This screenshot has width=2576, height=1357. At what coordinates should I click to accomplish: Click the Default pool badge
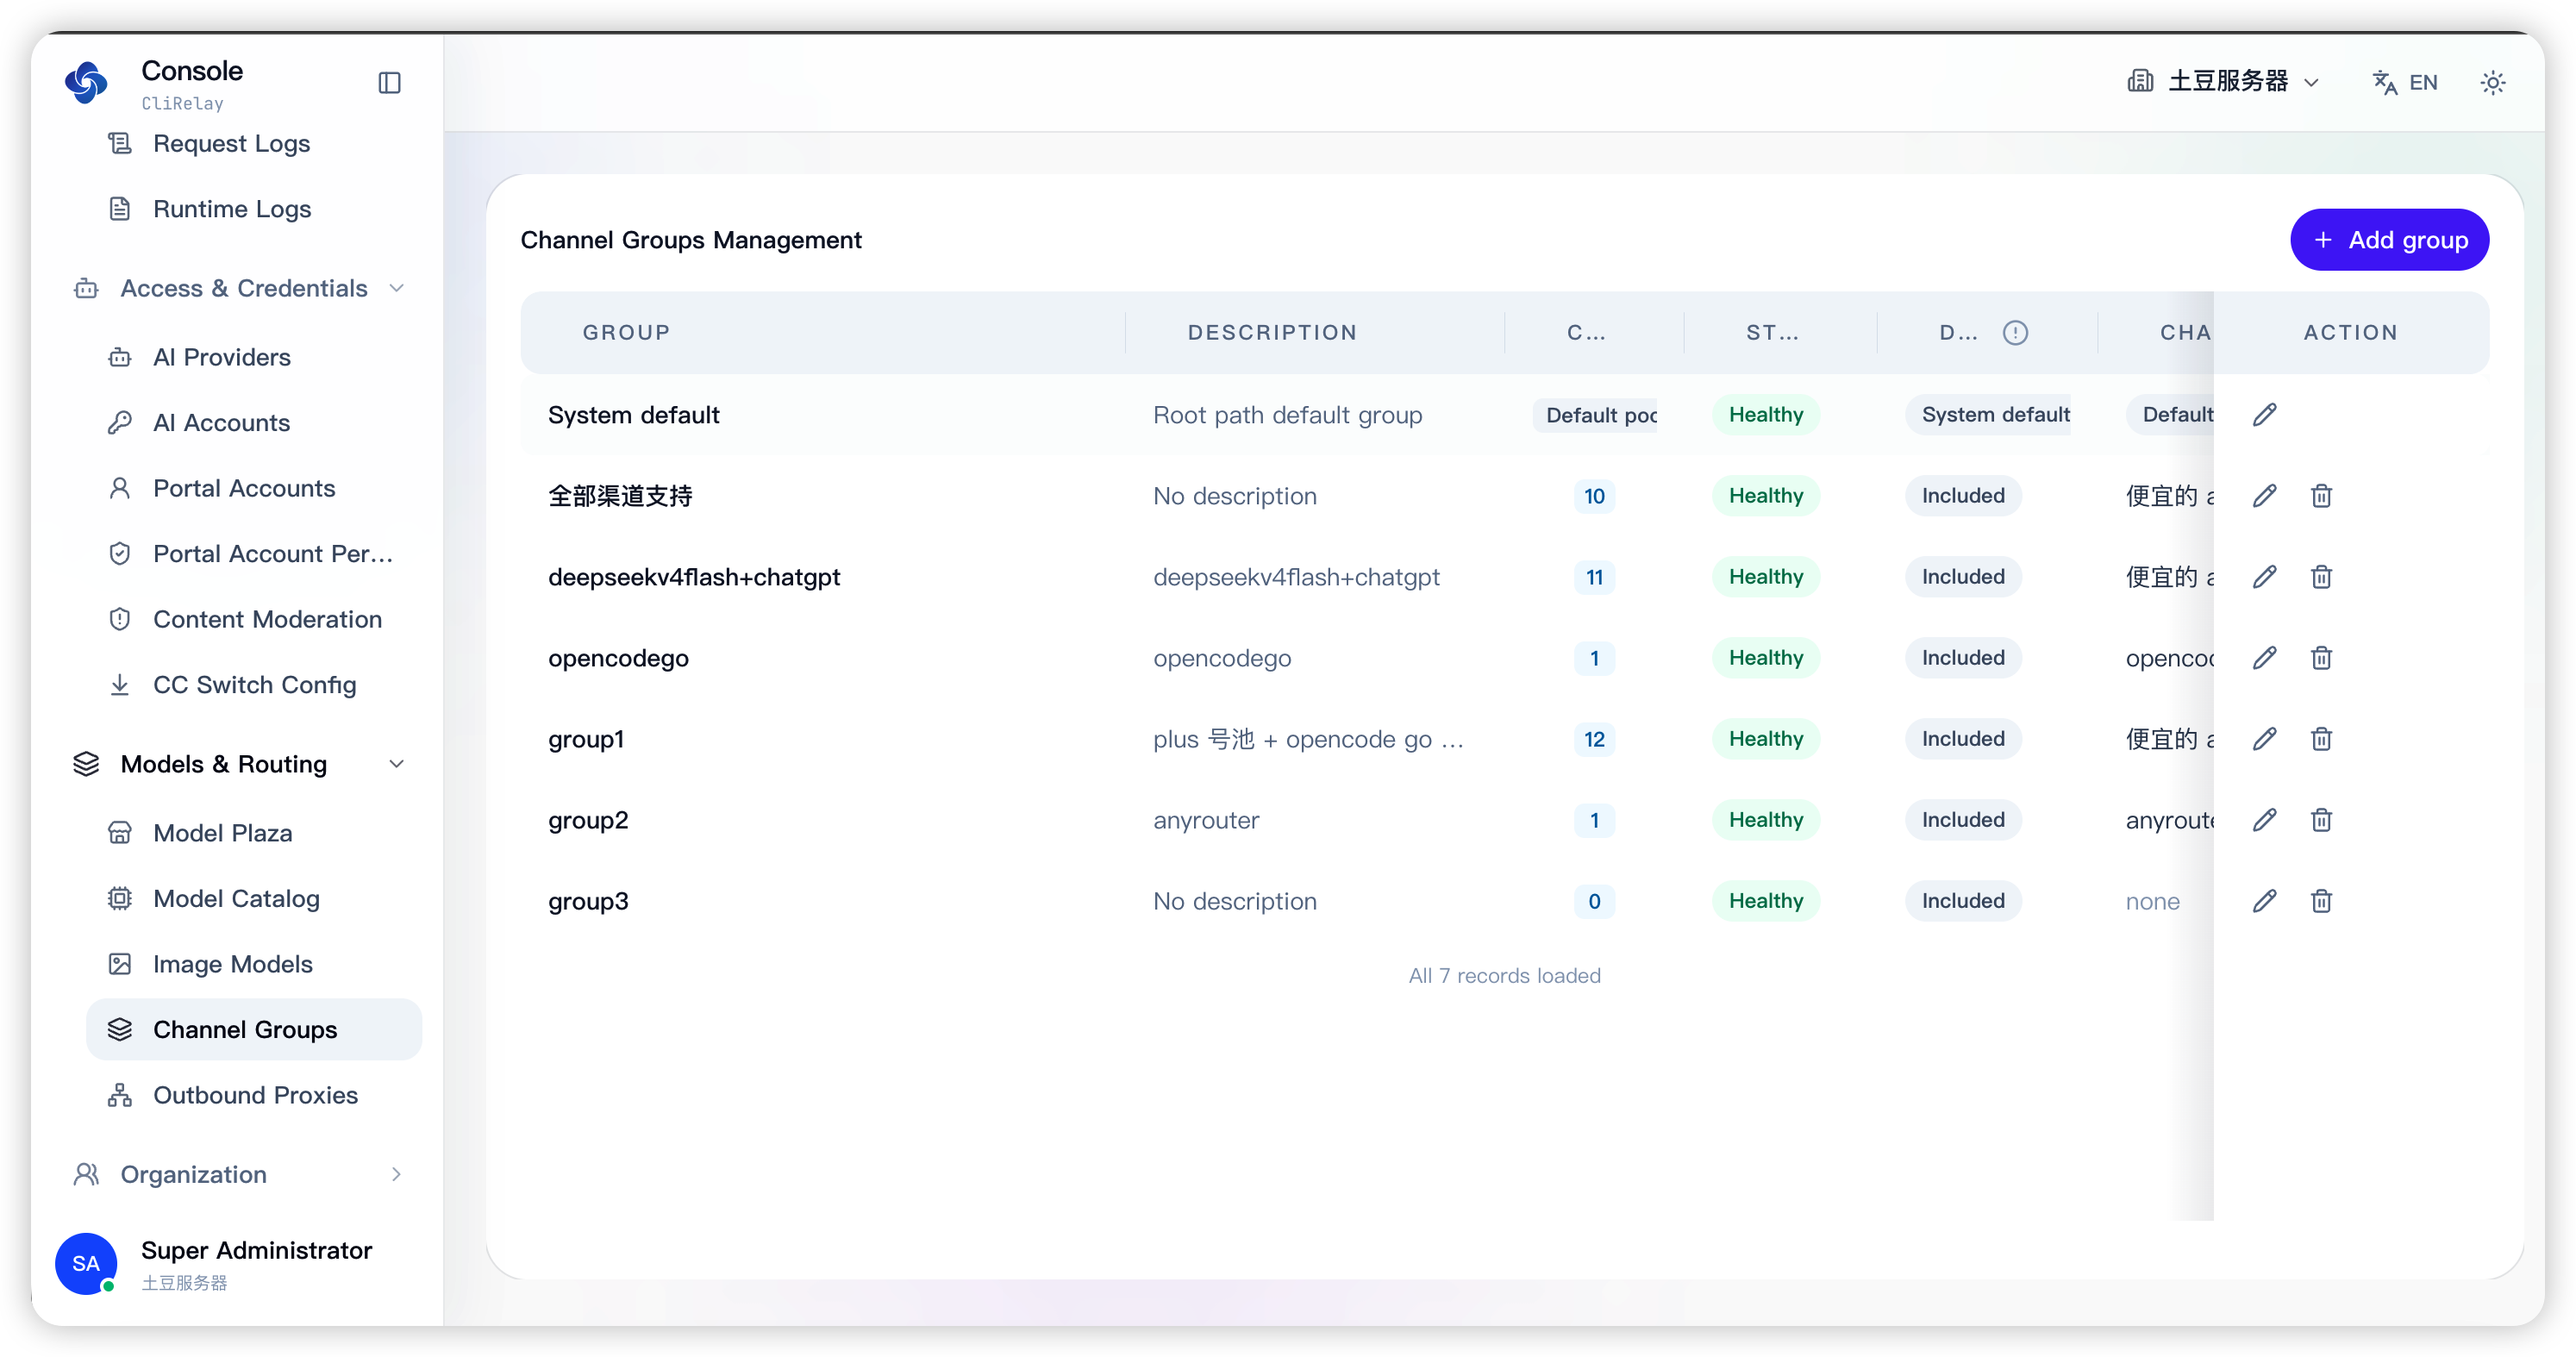(1595, 415)
